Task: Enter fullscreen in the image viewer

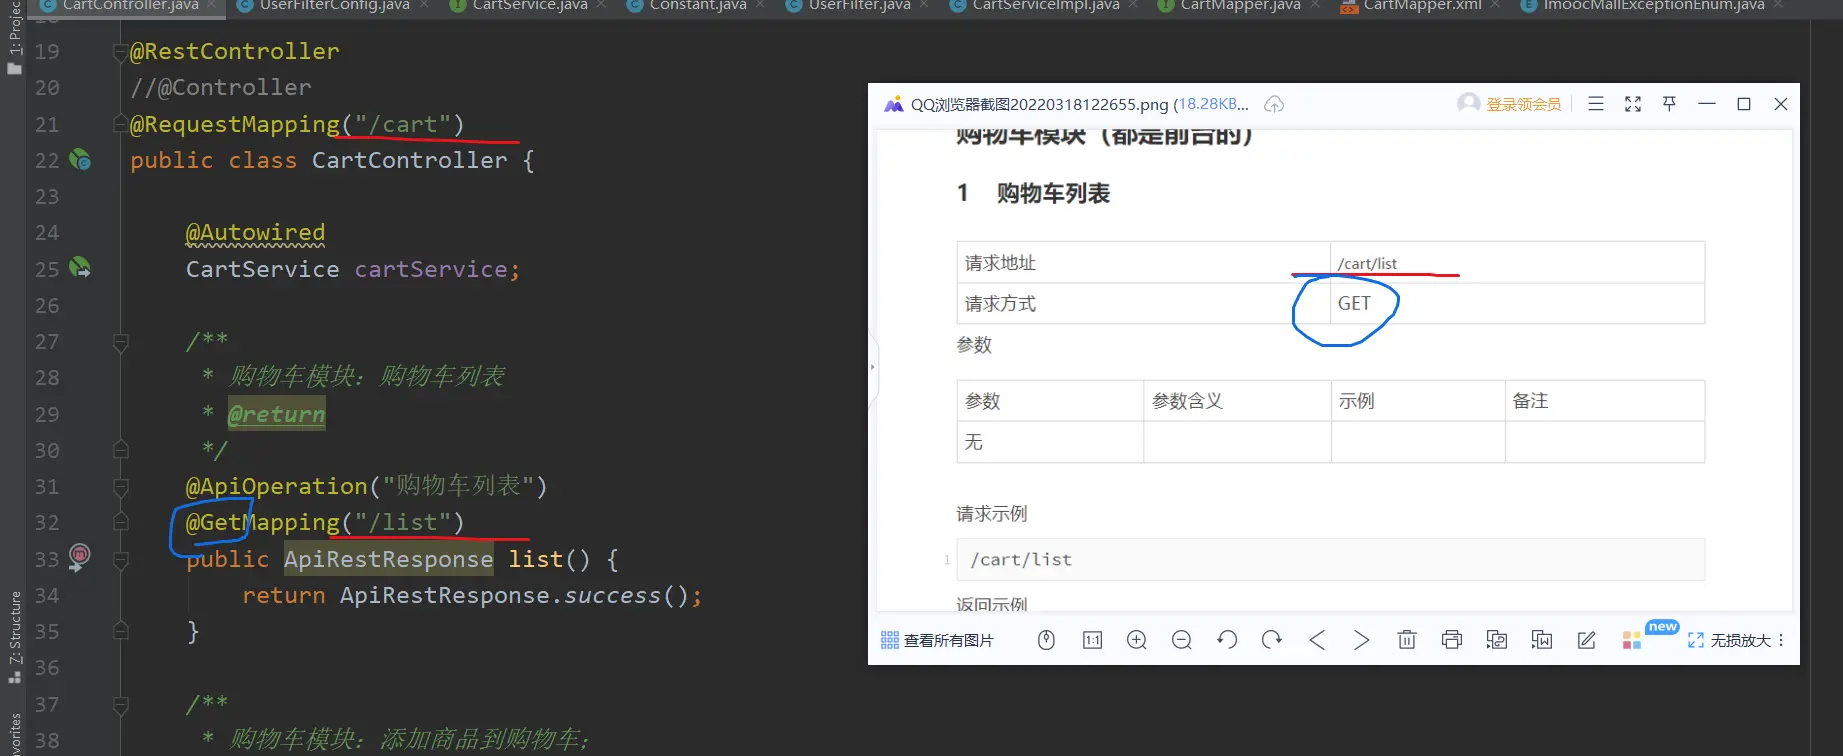Action: [1633, 104]
